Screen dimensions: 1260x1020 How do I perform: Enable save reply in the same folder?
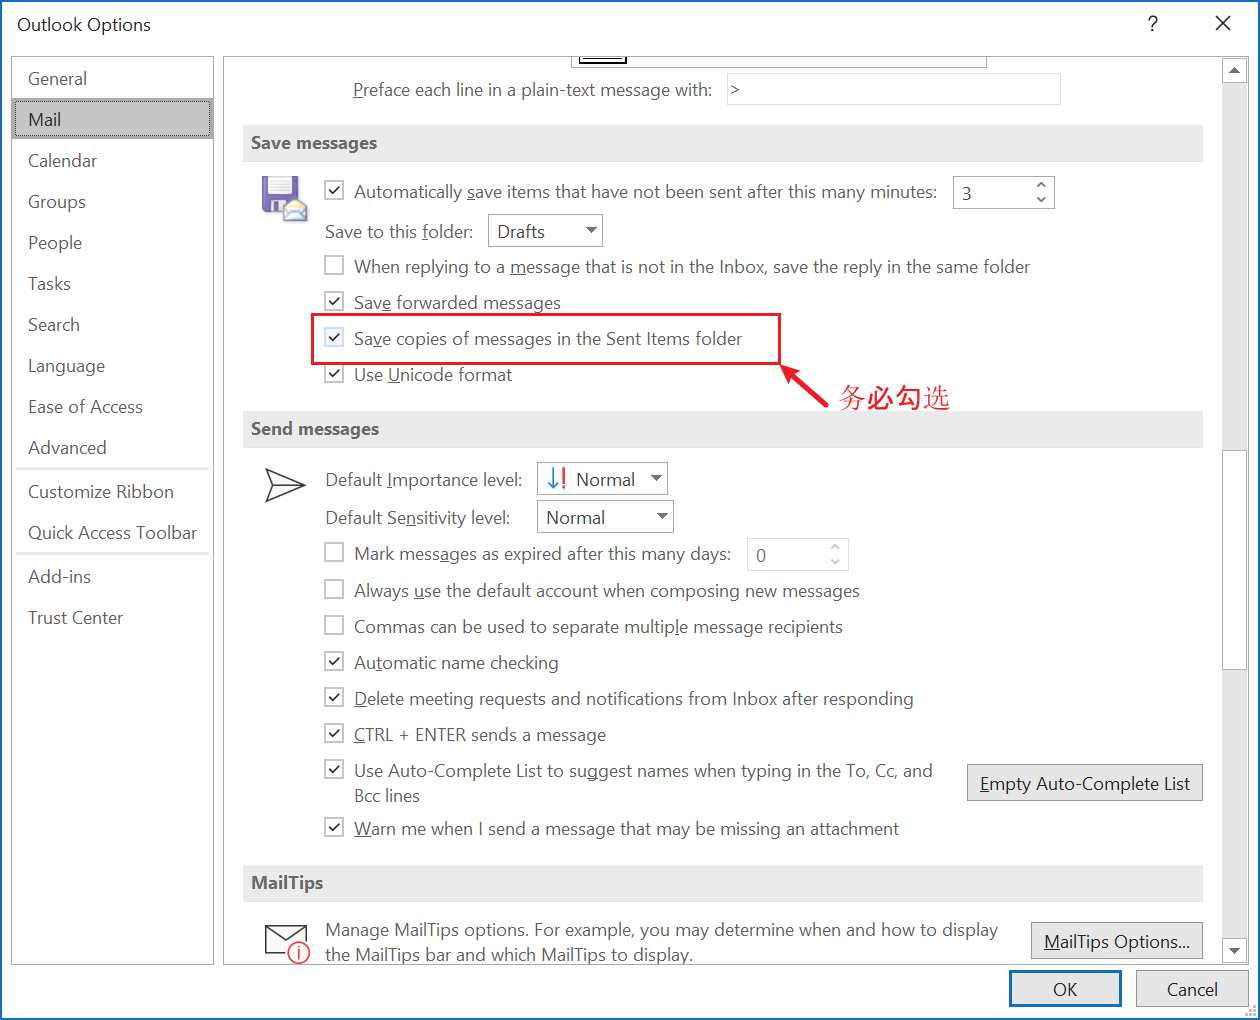point(334,266)
